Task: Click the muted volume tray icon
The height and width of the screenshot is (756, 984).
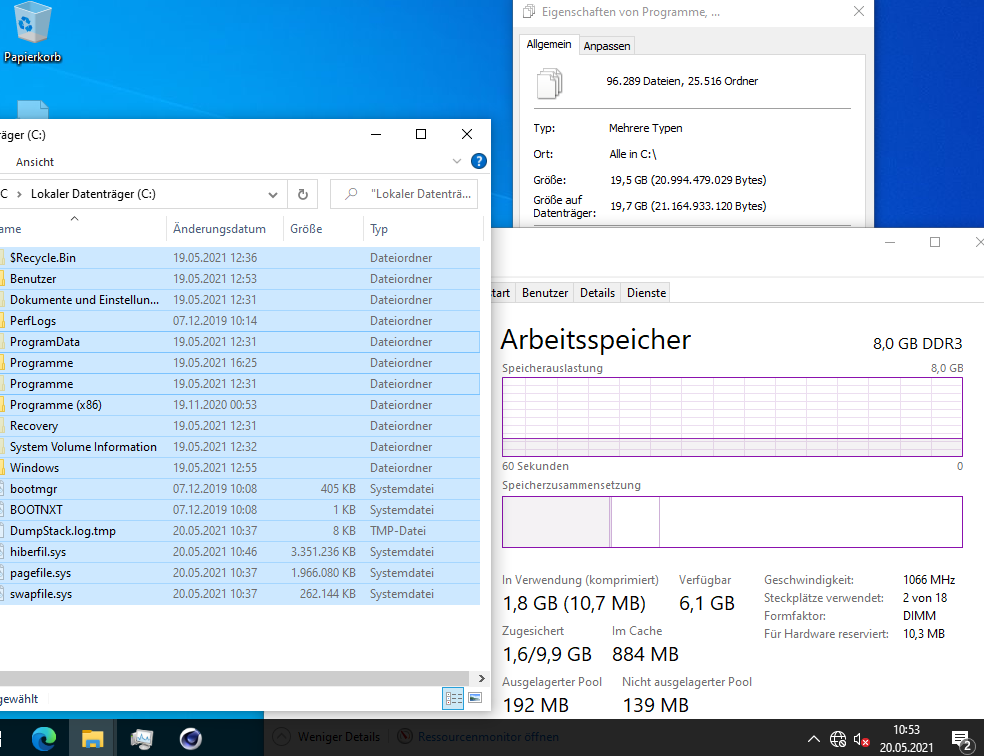Action: point(861,739)
